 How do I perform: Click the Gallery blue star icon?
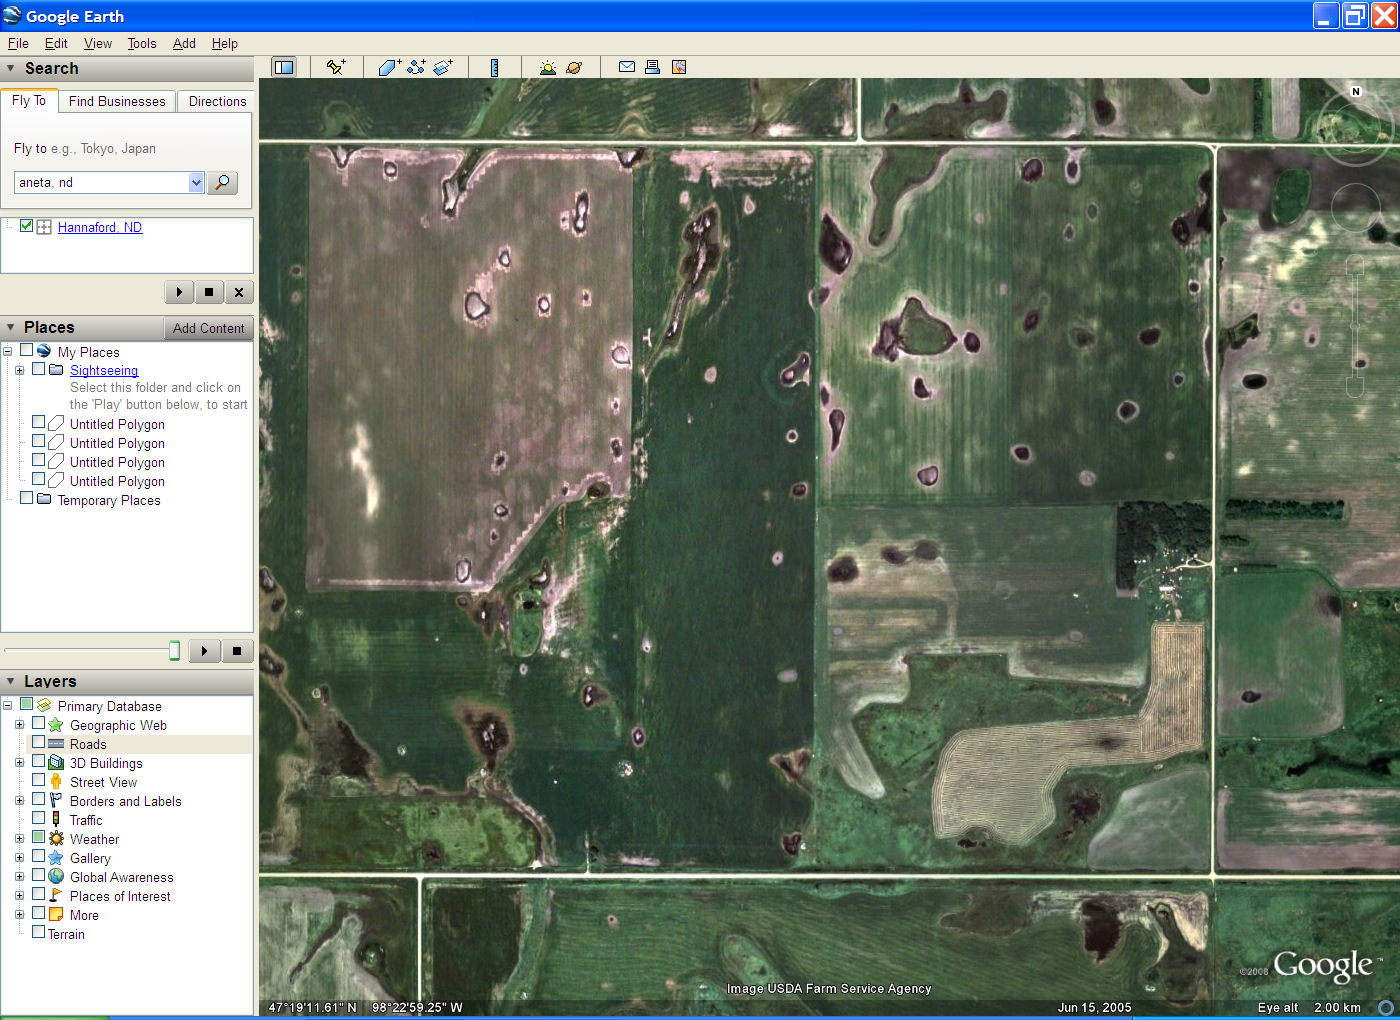tap(56, 857)
